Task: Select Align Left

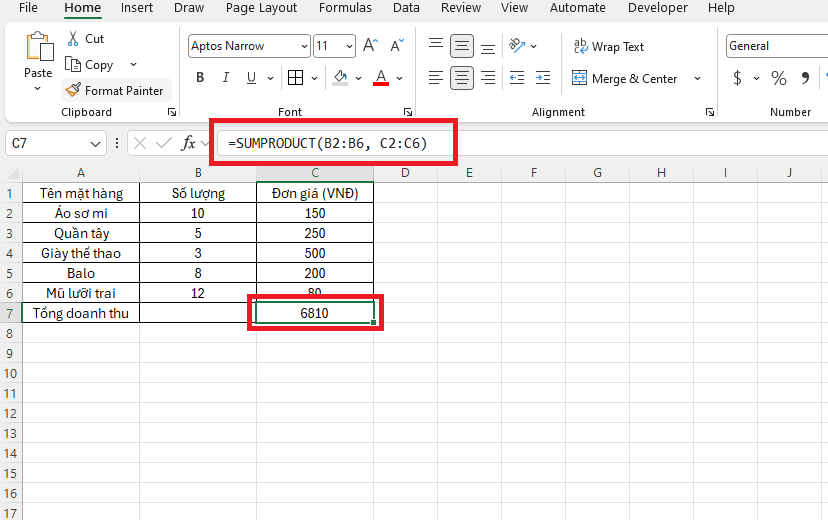Action: [436, 78]
